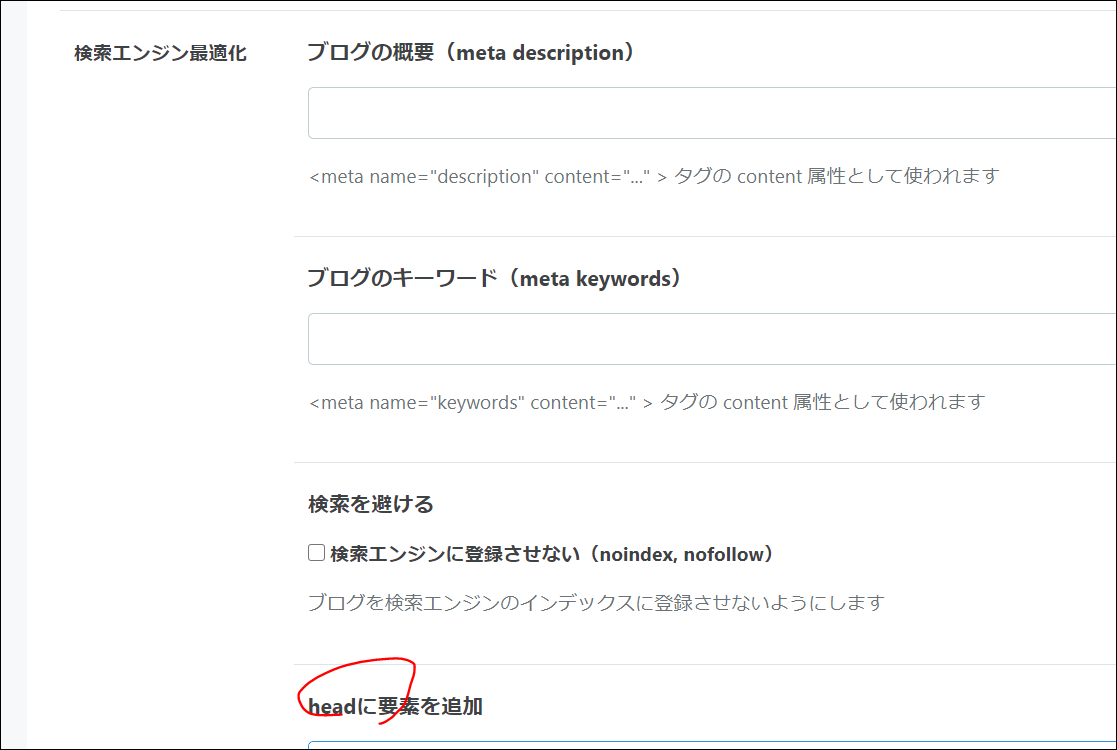Click the meta keywords helper text line
Image resolution: width=1117 pixels, height=750 pixels.
tap(645, 402)
